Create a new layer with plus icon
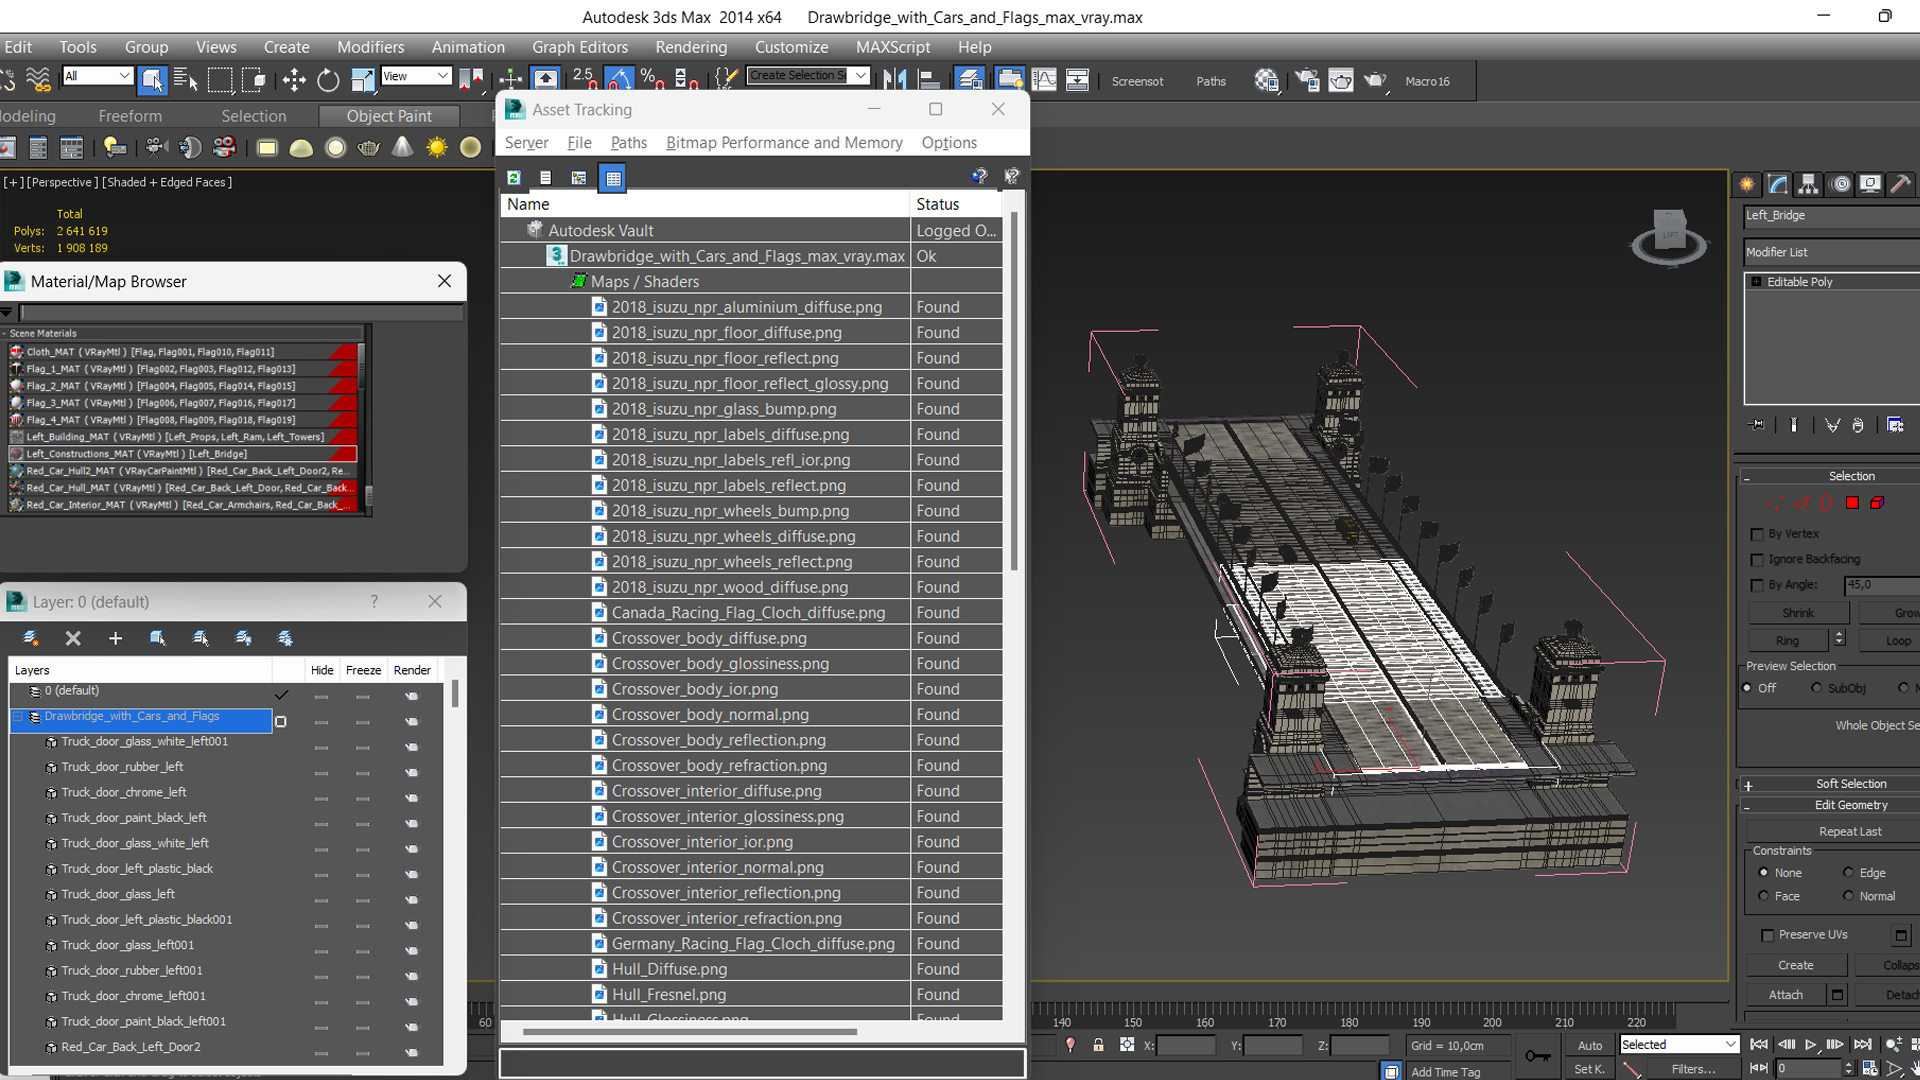1920x1080 pixels. pyautogui.click(x=115, y=638)
